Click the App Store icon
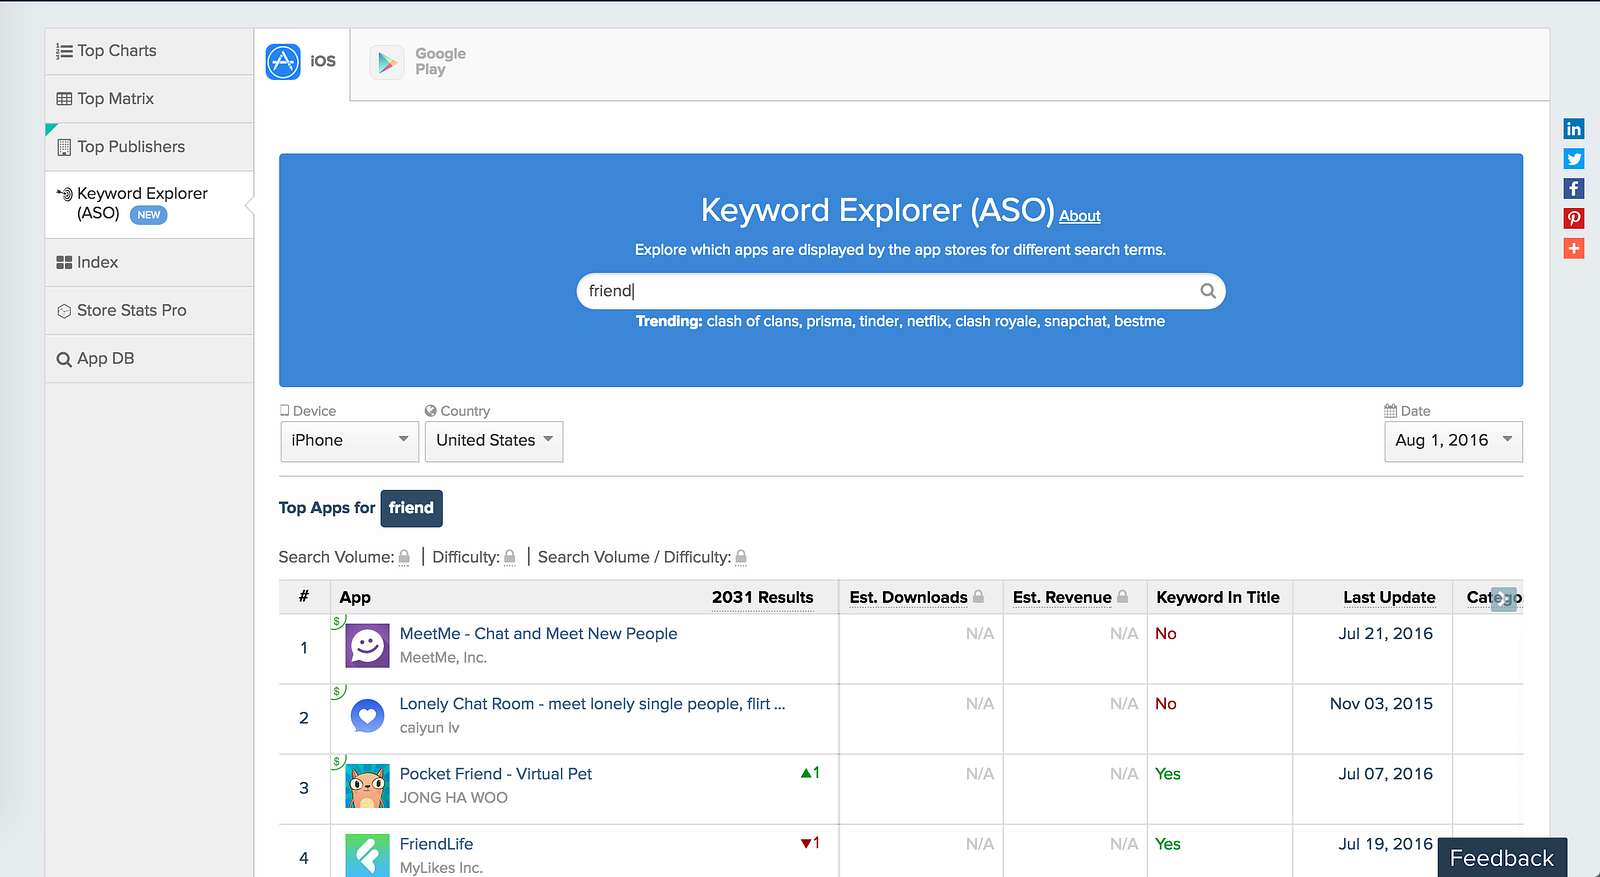The image size is (1600, 877). [x=283, y=62]
